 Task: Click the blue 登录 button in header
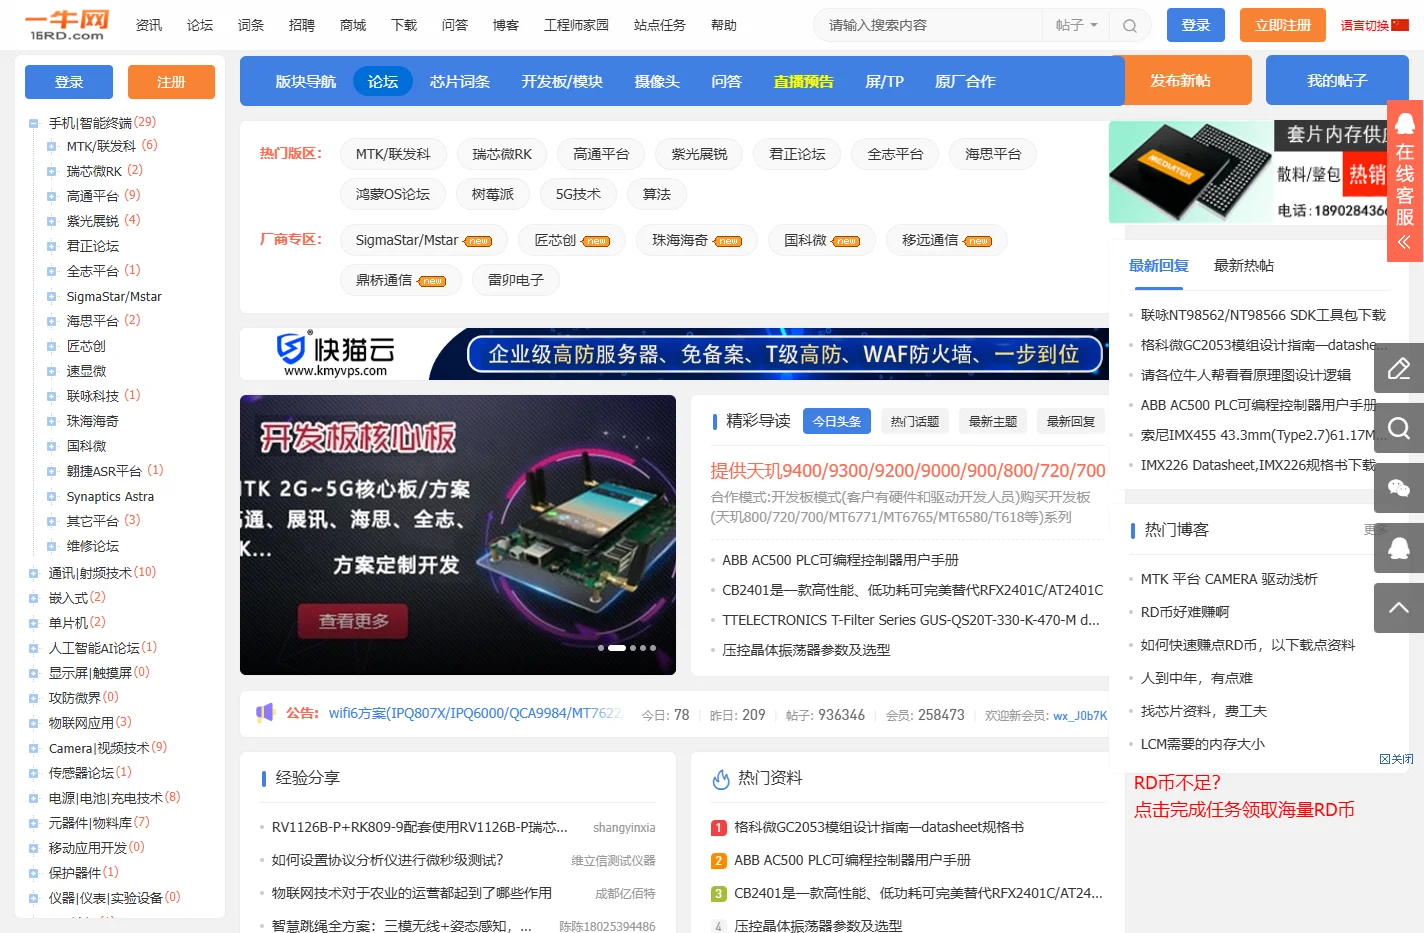pyautogui.click(x=1195, y=25)
